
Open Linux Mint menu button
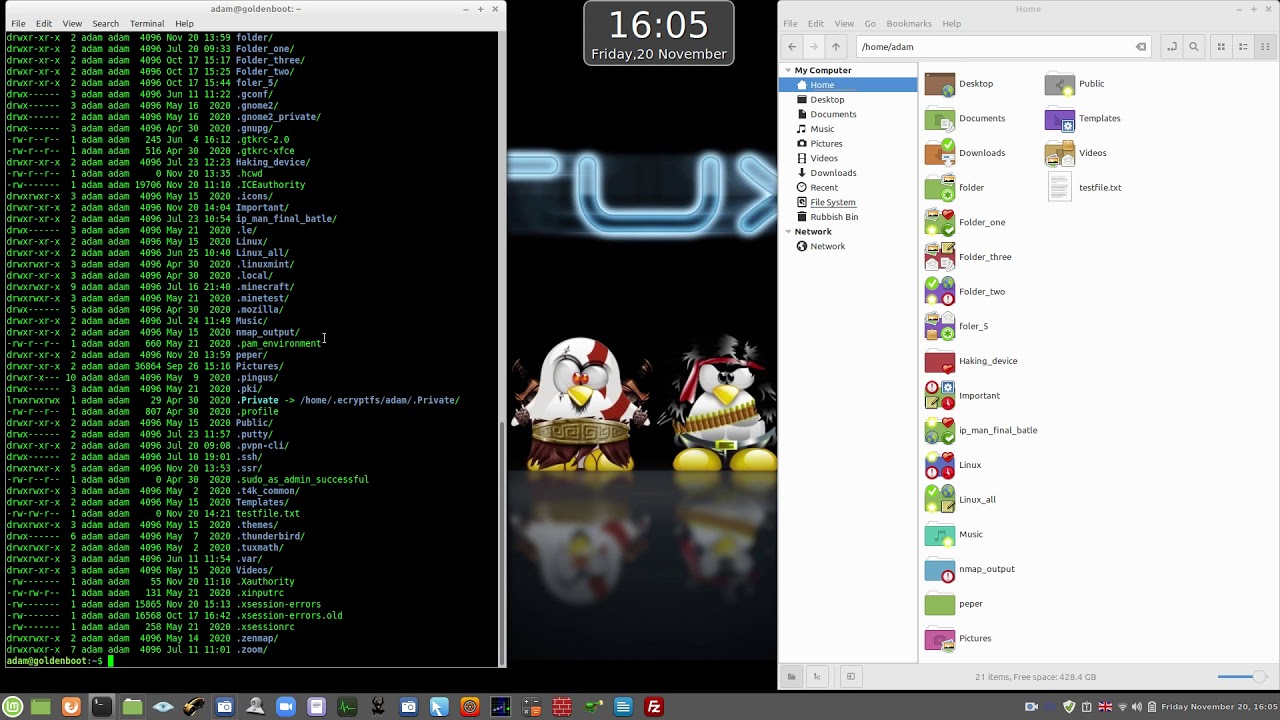pyautogui.click(x=12, y=707)
